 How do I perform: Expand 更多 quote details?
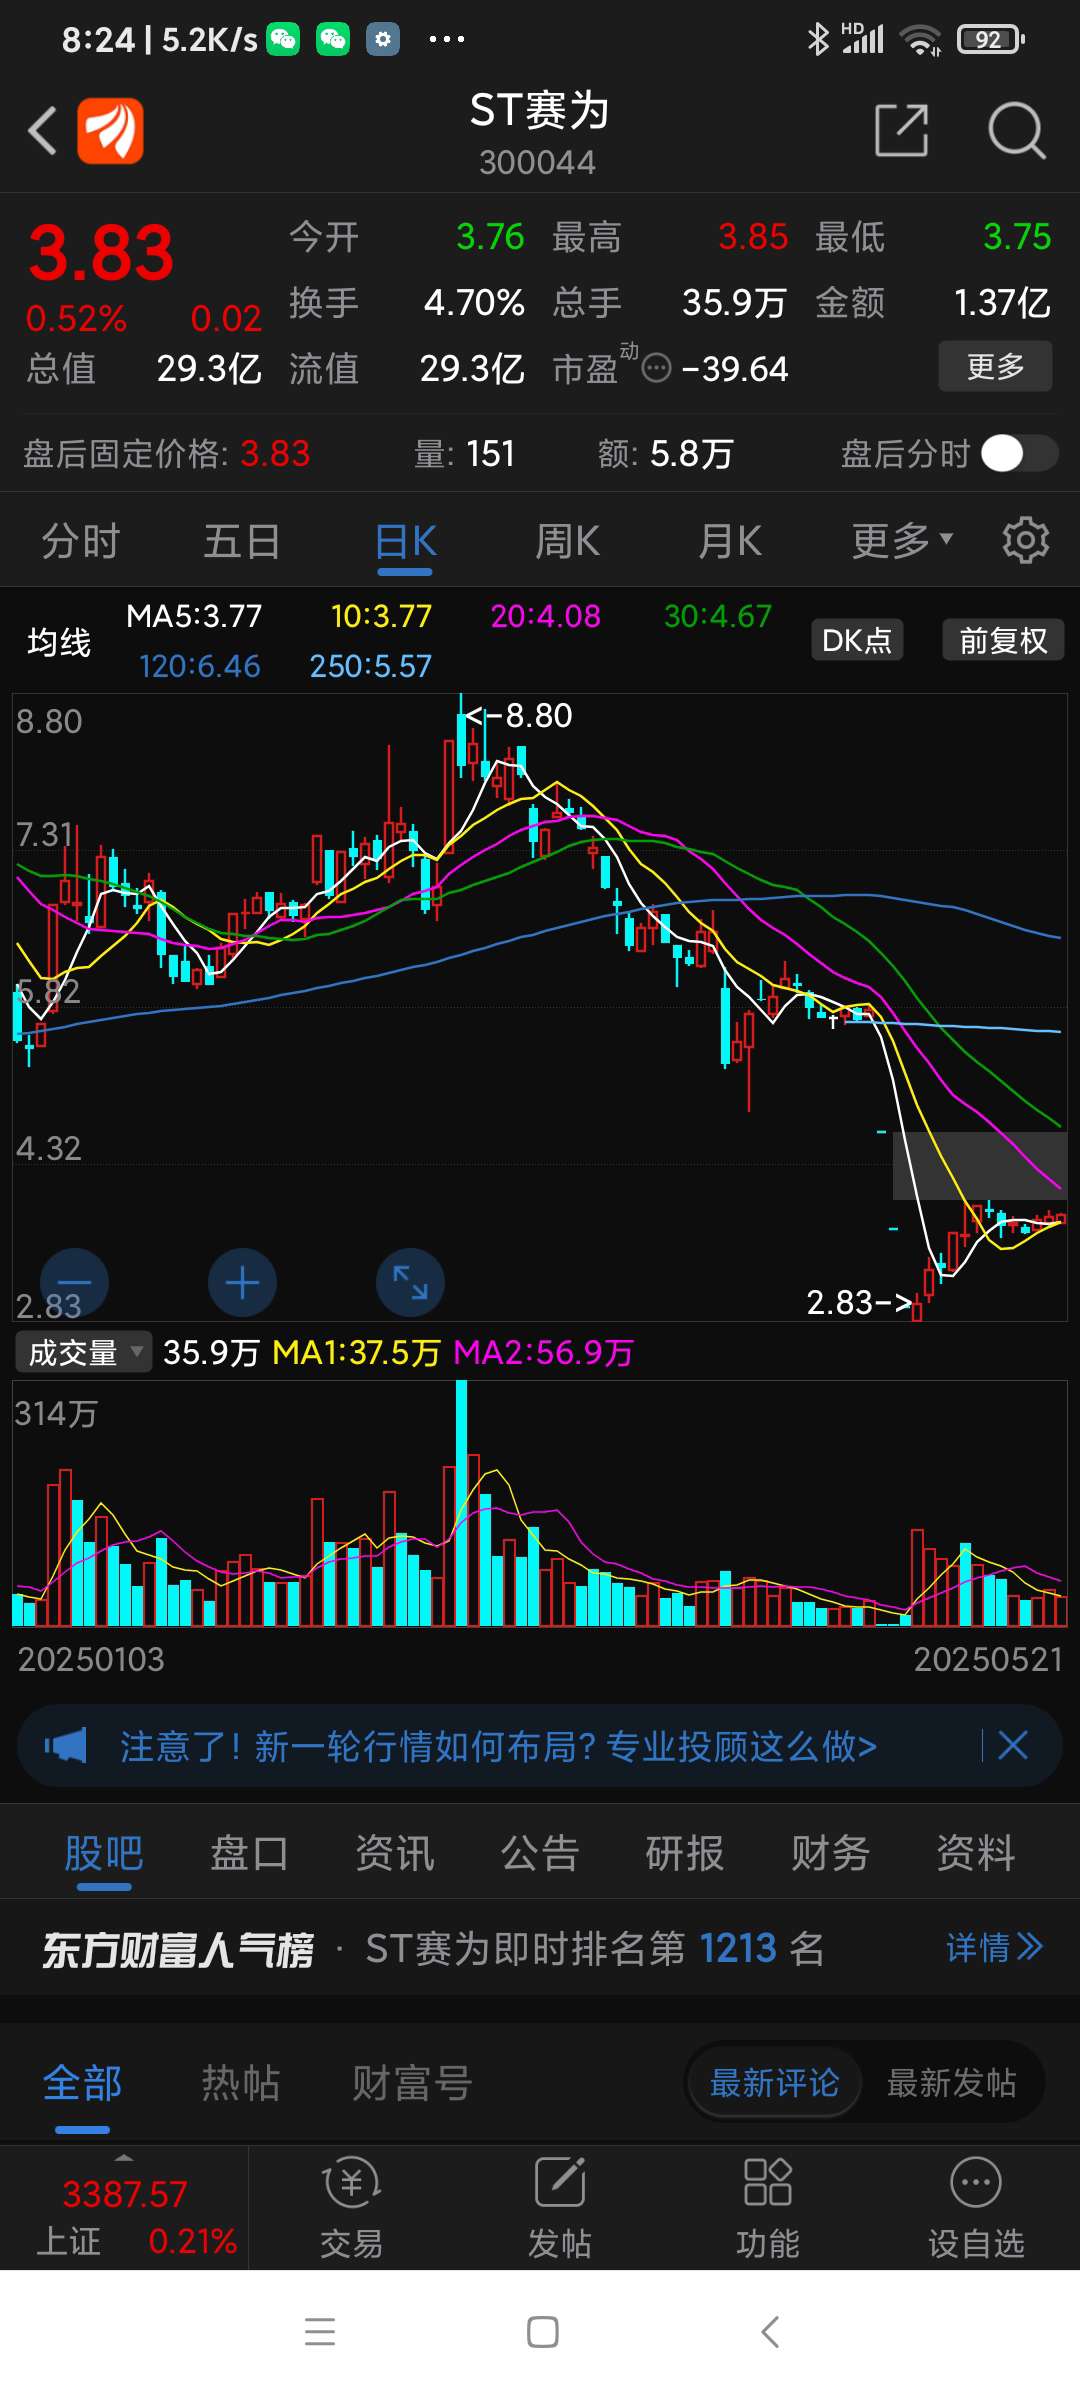click(995, 366)
